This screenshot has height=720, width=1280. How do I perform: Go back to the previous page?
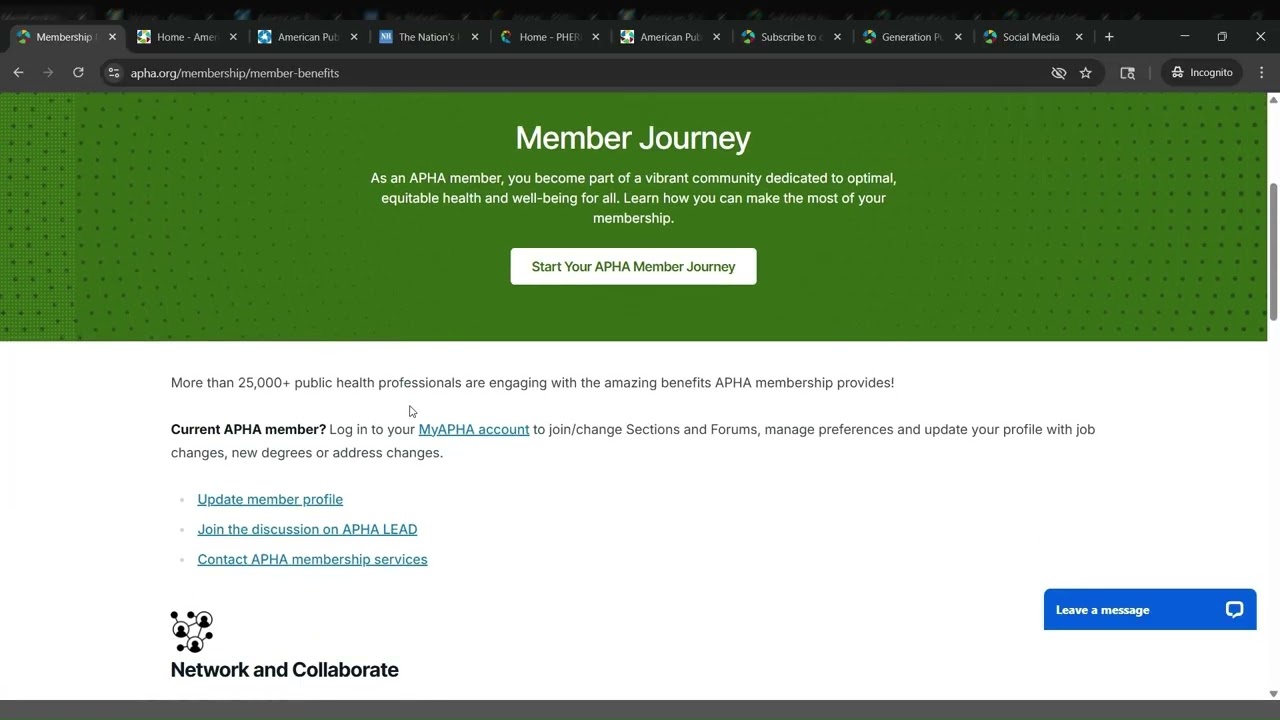click(18, 73)
